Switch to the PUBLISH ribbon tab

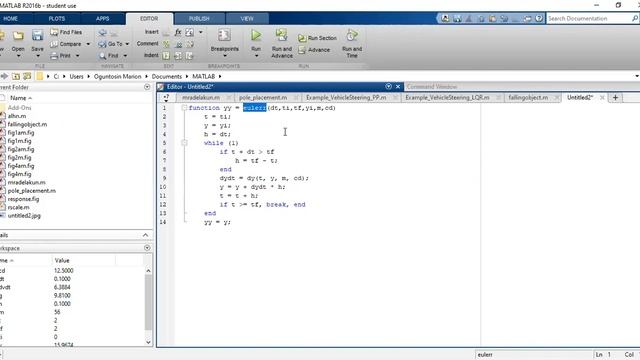(x=199, y=19)
